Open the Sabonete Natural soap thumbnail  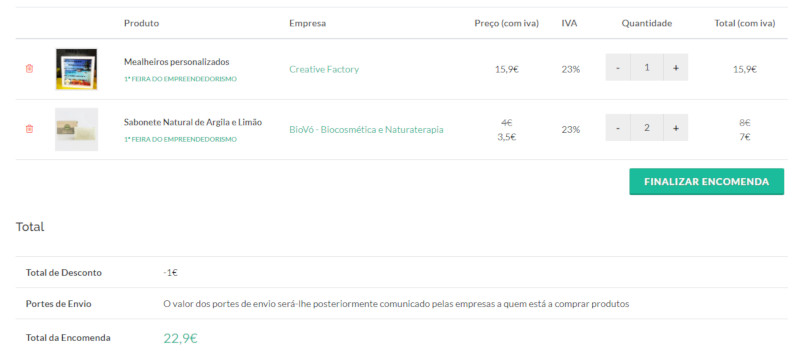(x=77, y=130)
